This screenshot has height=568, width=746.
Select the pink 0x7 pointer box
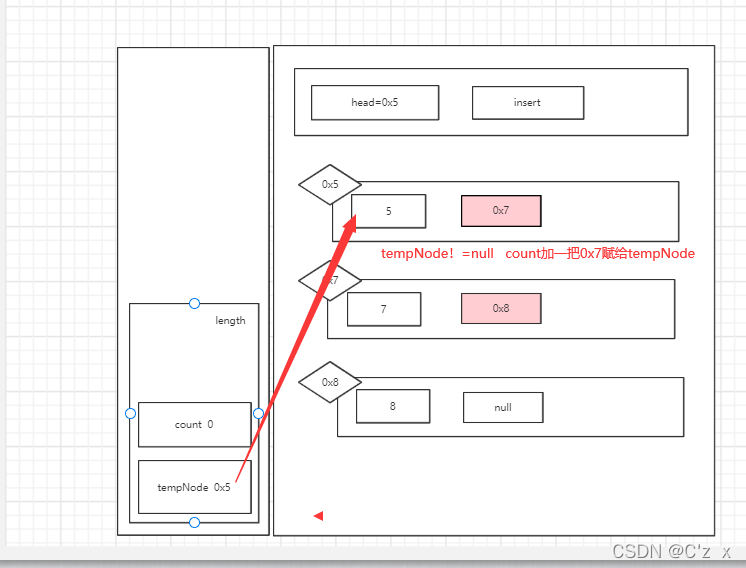(501, 211)
